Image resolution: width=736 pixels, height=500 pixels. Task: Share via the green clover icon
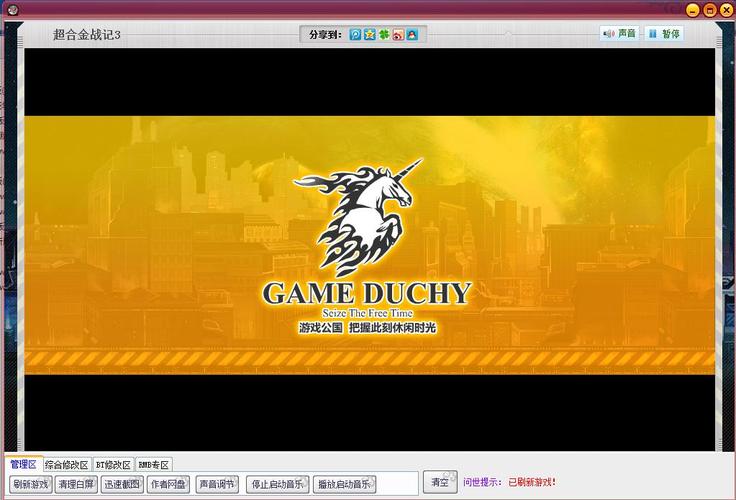(383, 34)
